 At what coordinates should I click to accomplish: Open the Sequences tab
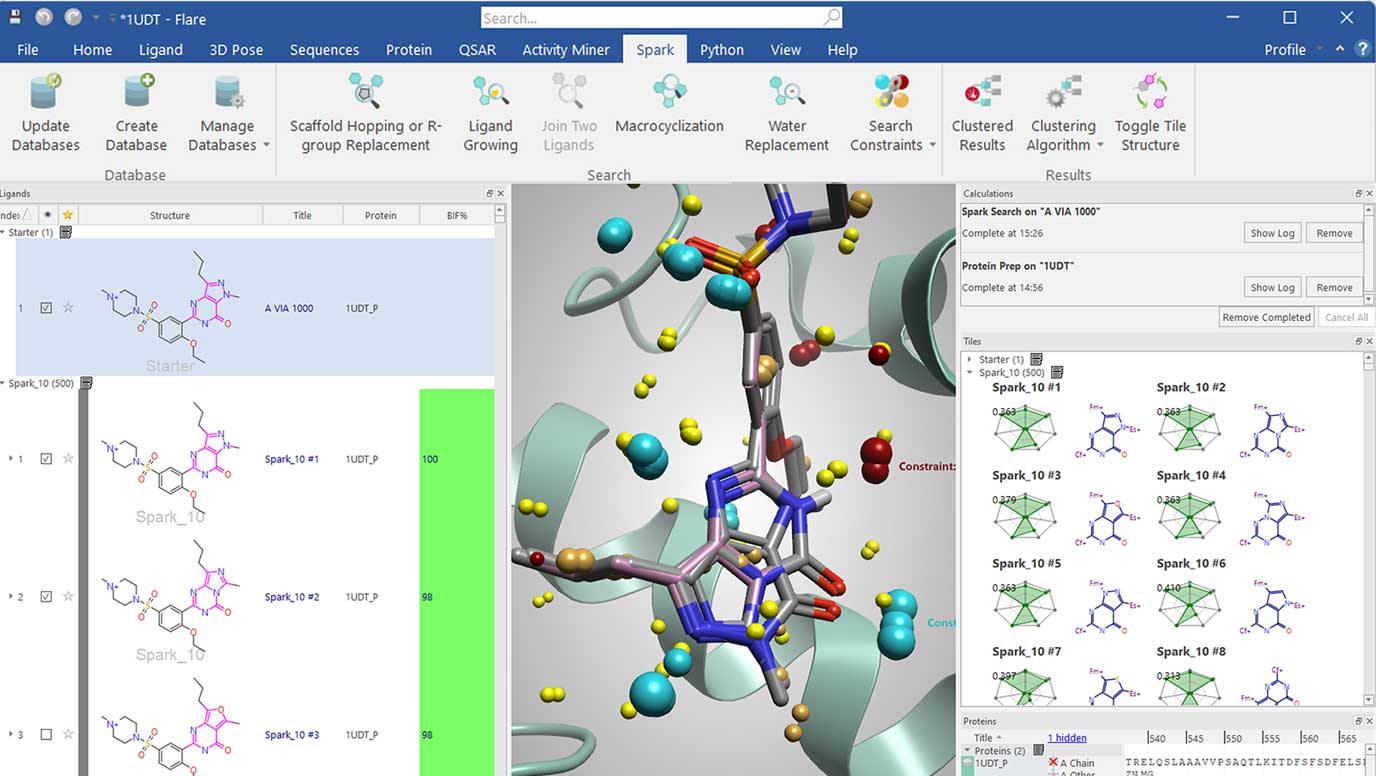click(x=324, y=50)
